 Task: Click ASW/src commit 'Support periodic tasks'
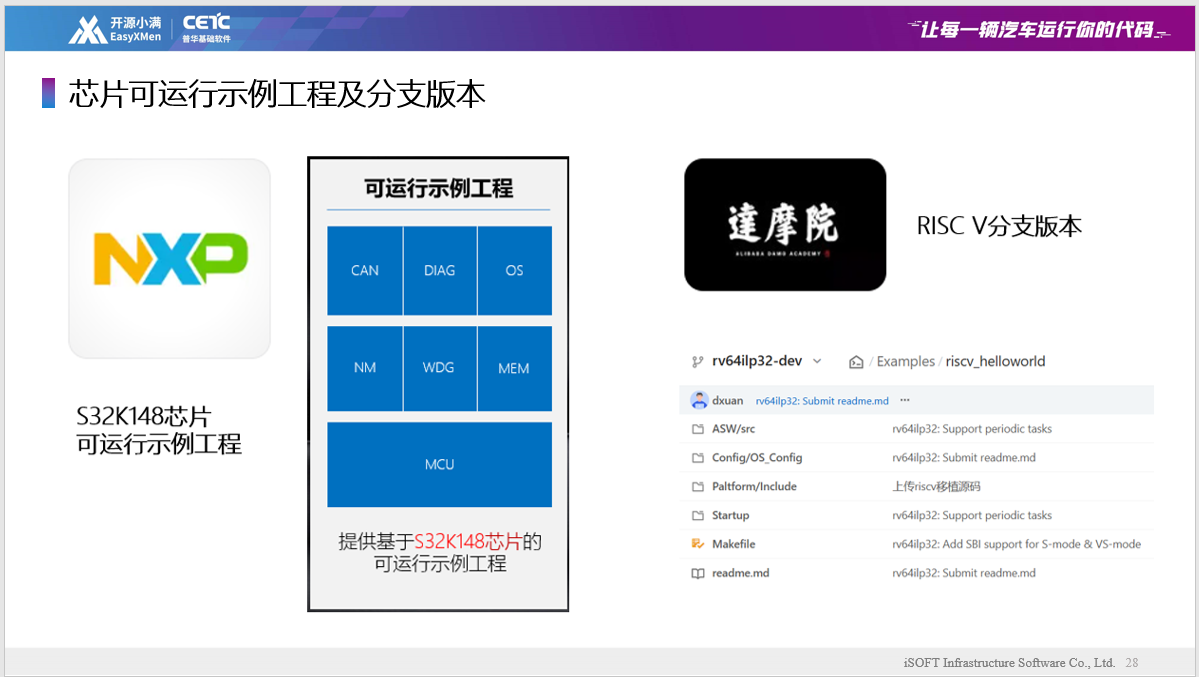pos(972,429)
